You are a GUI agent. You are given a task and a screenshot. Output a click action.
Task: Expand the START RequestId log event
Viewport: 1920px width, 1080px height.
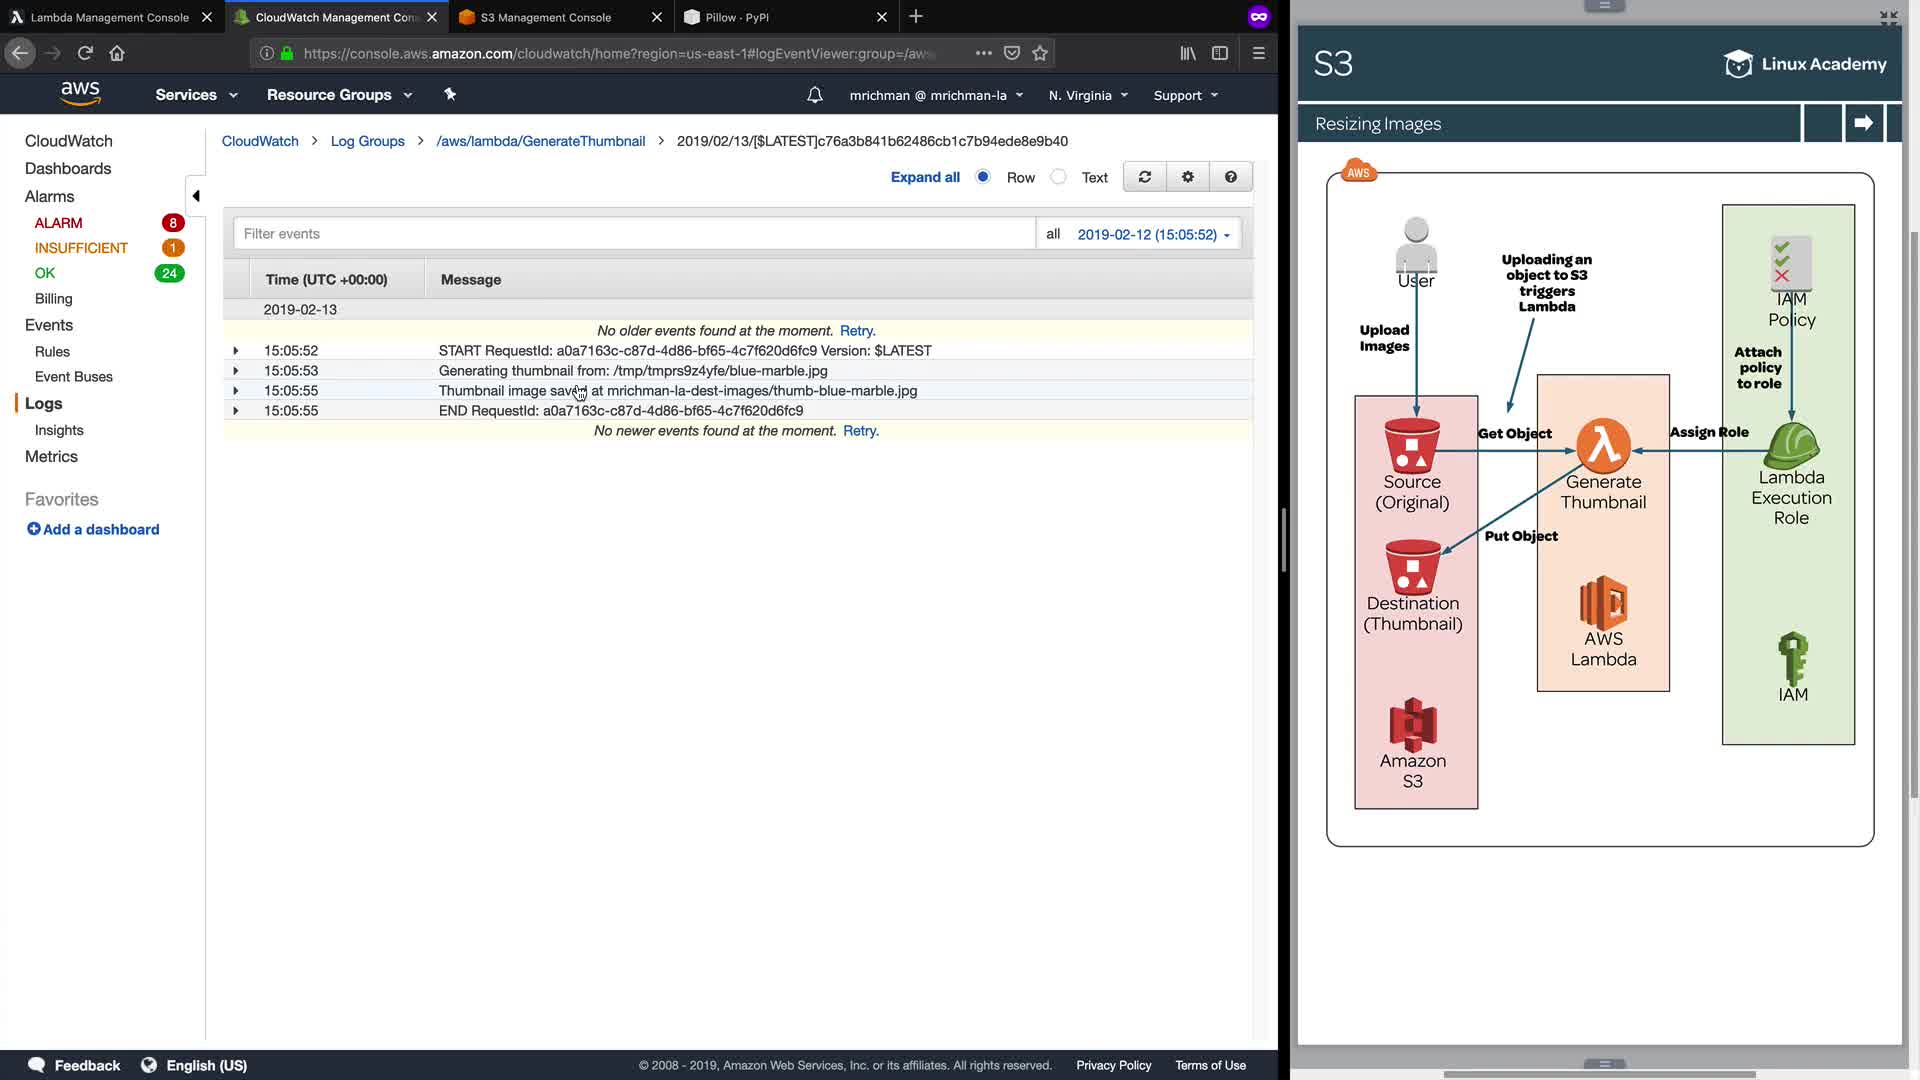point(236,351)
